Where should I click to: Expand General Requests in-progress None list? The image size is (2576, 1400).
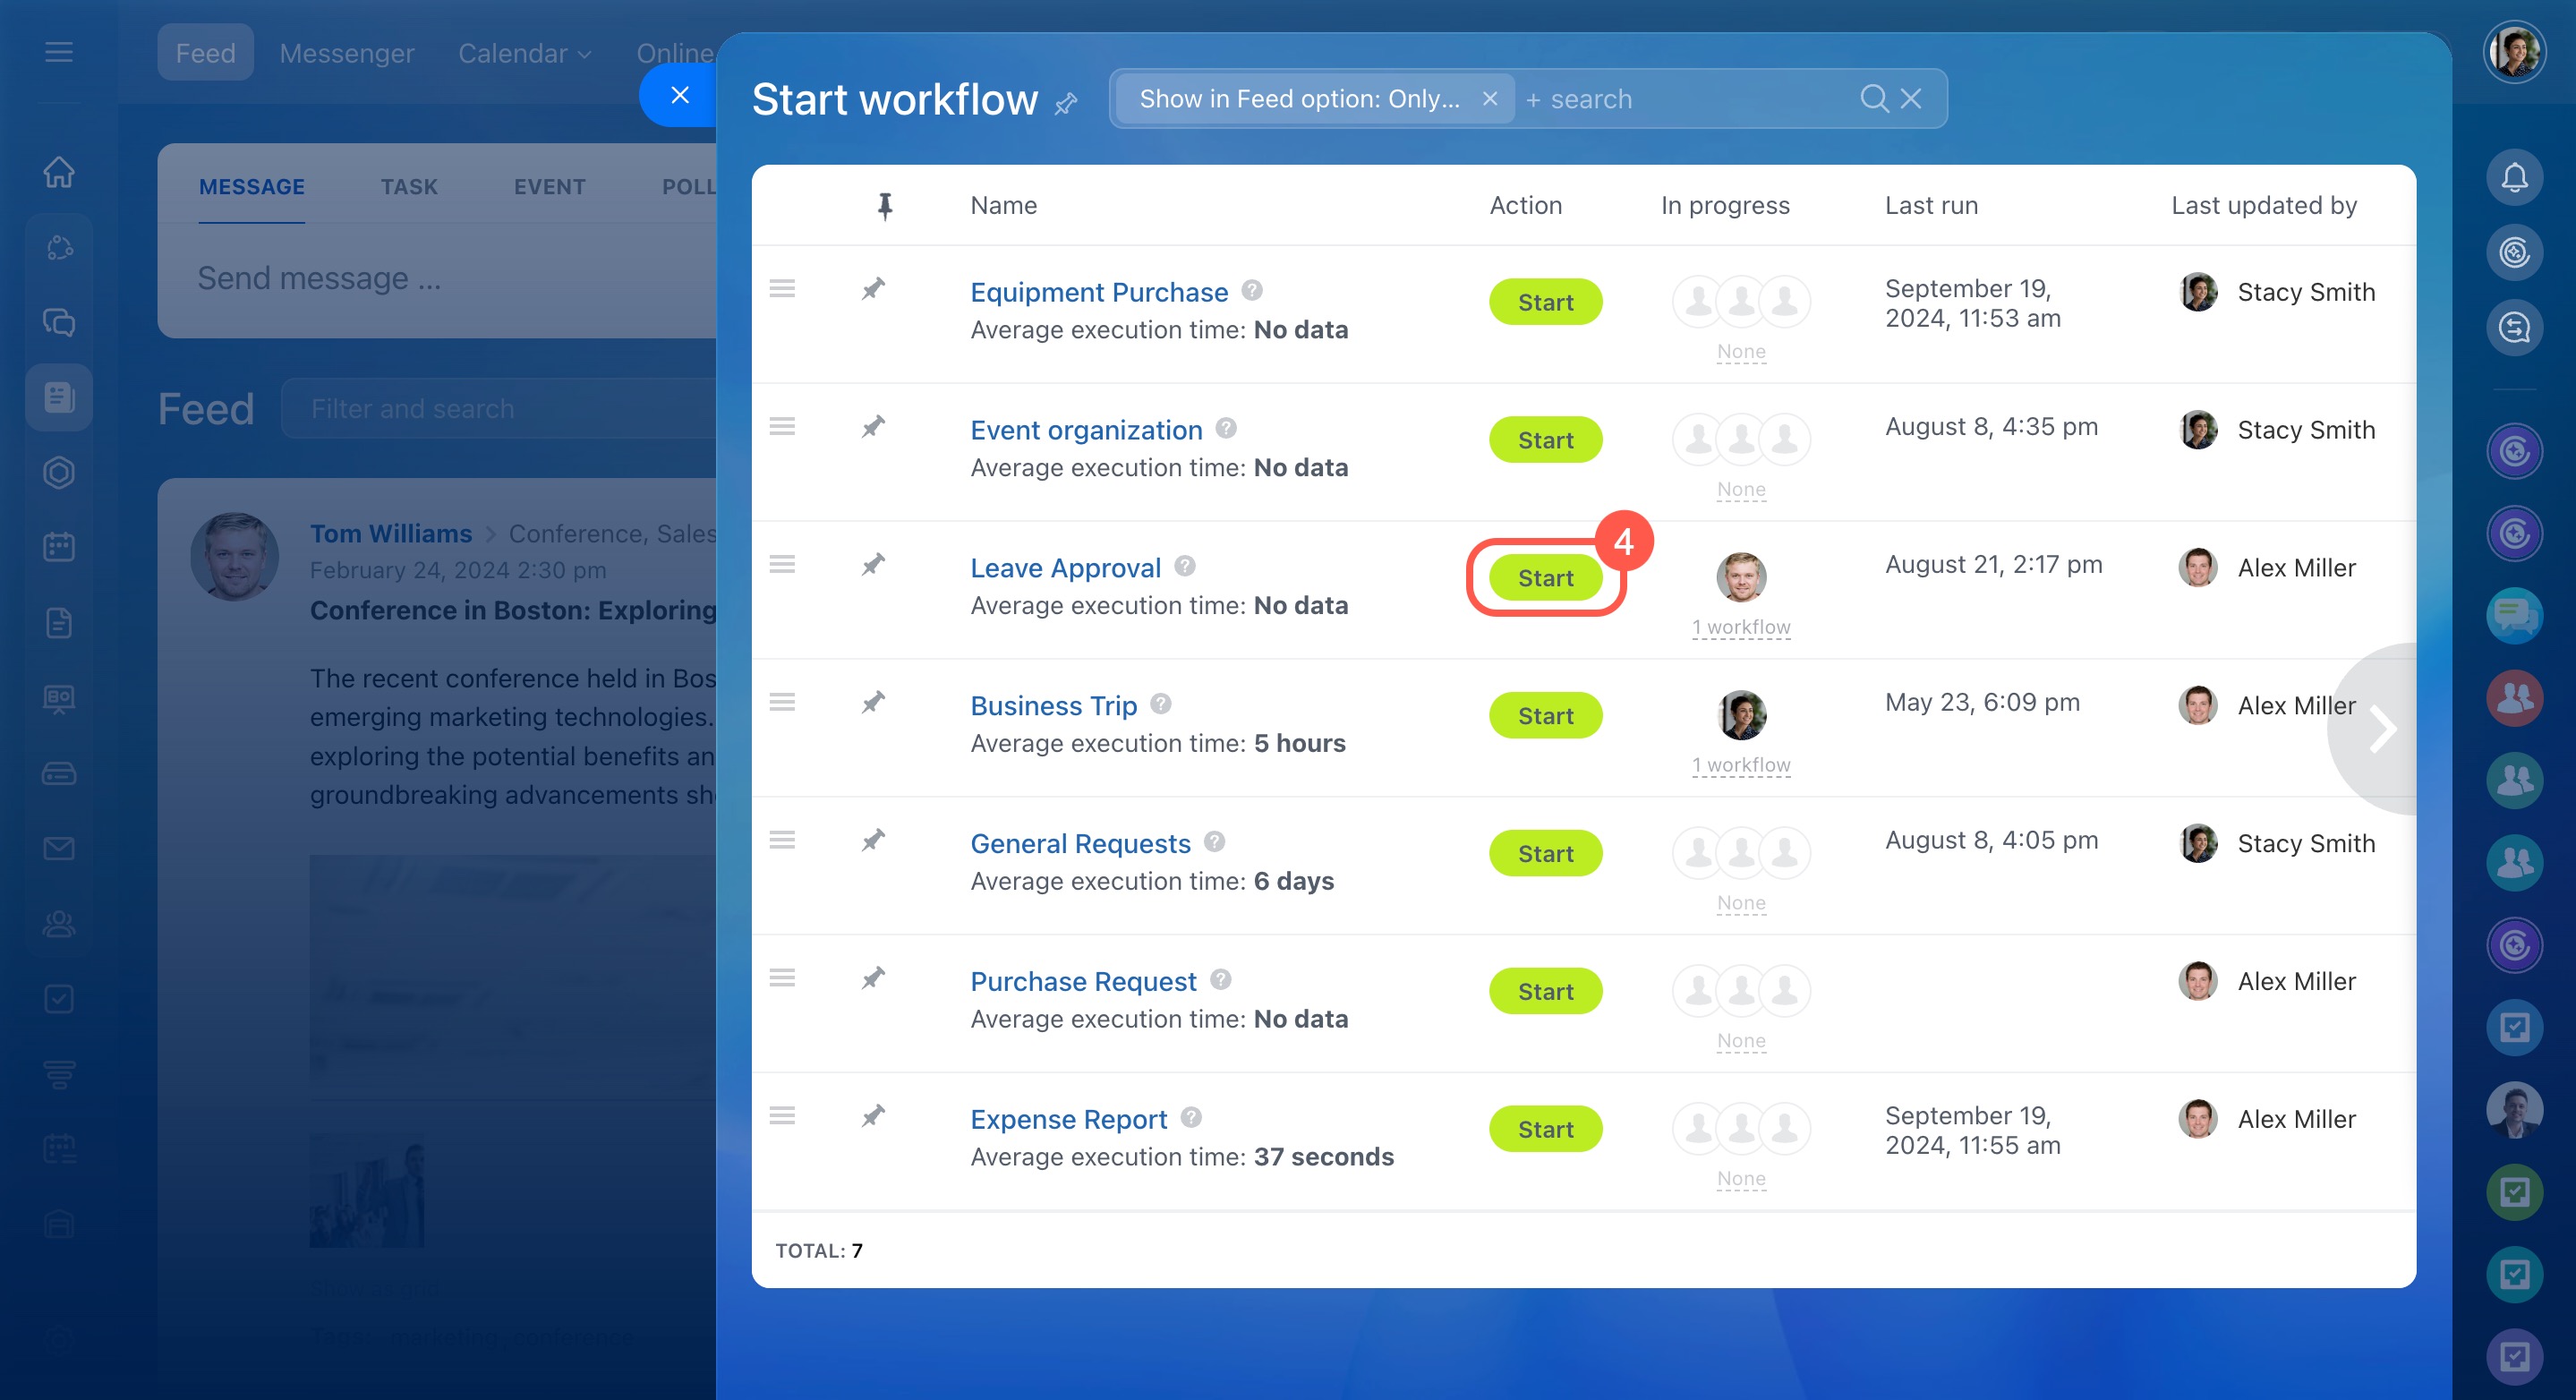click(x=1741, y=903)
